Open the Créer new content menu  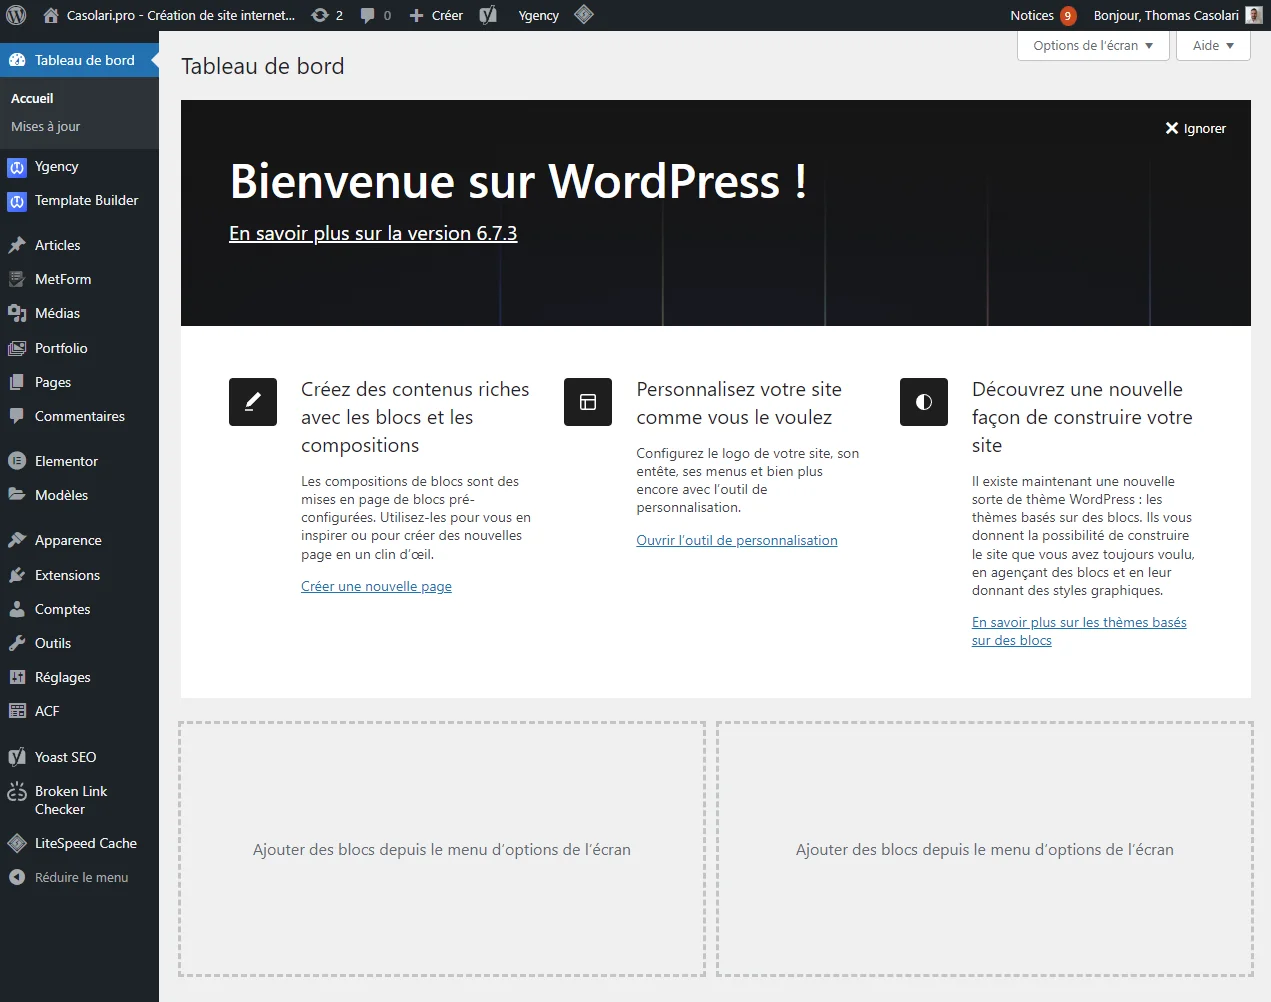point(437,15)
